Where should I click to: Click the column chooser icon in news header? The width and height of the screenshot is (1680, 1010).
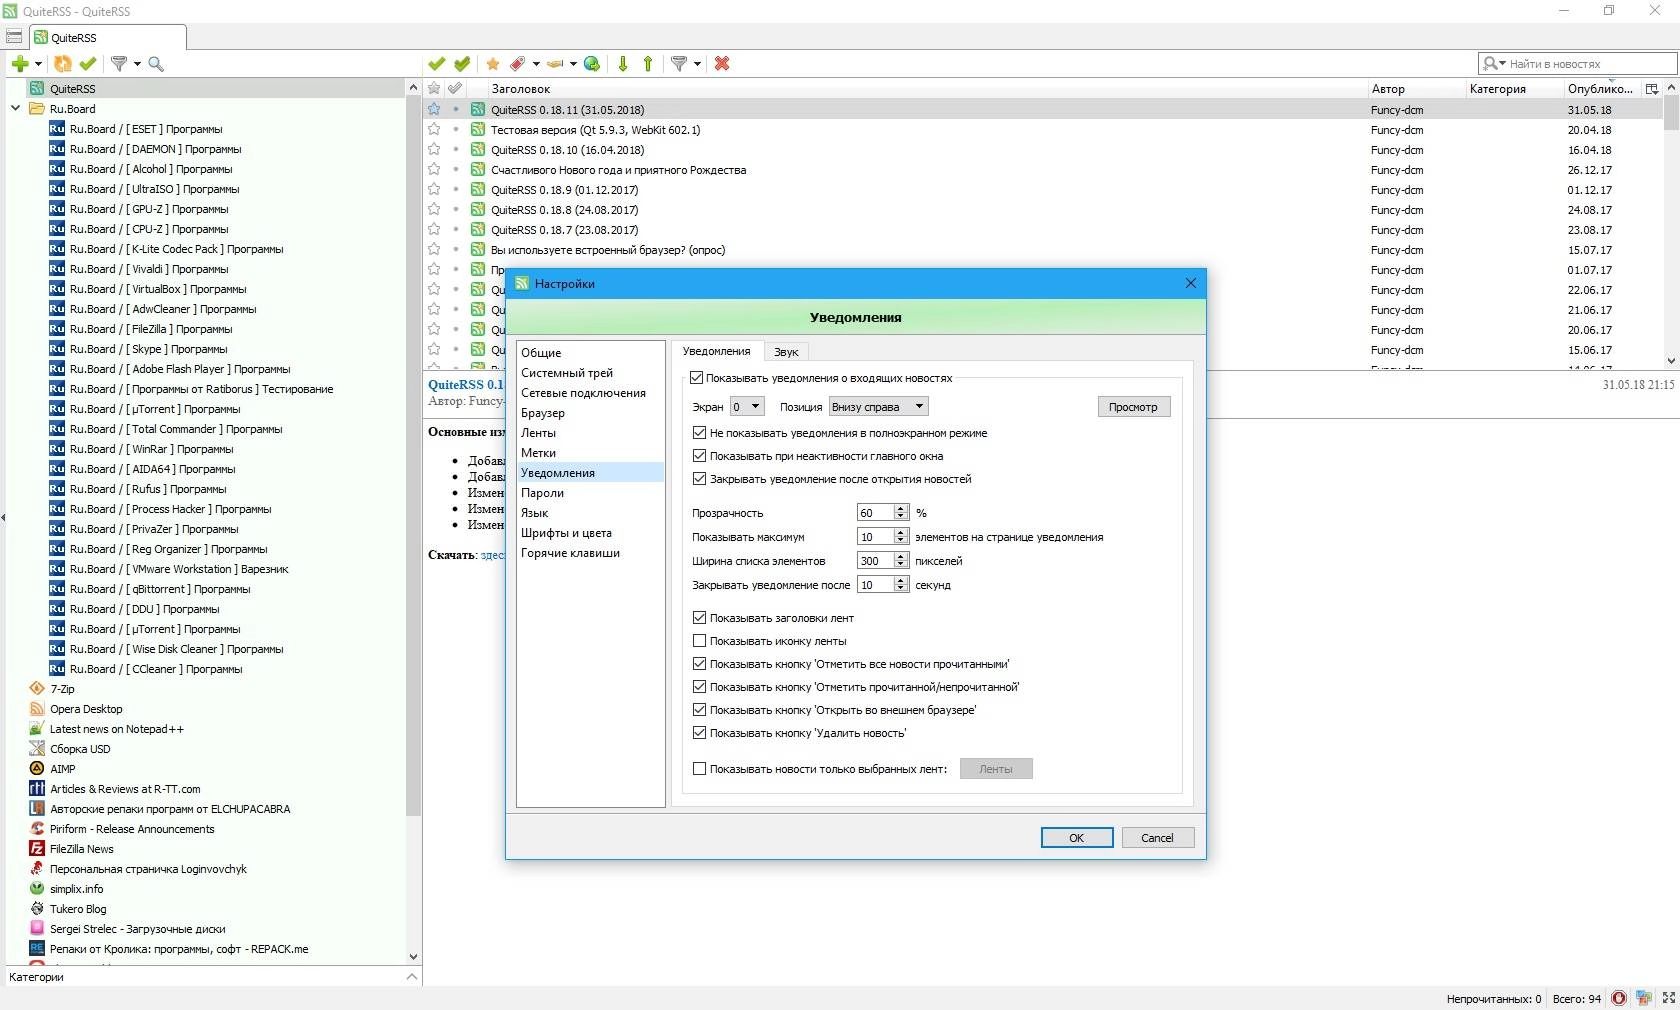point(1652,89)
